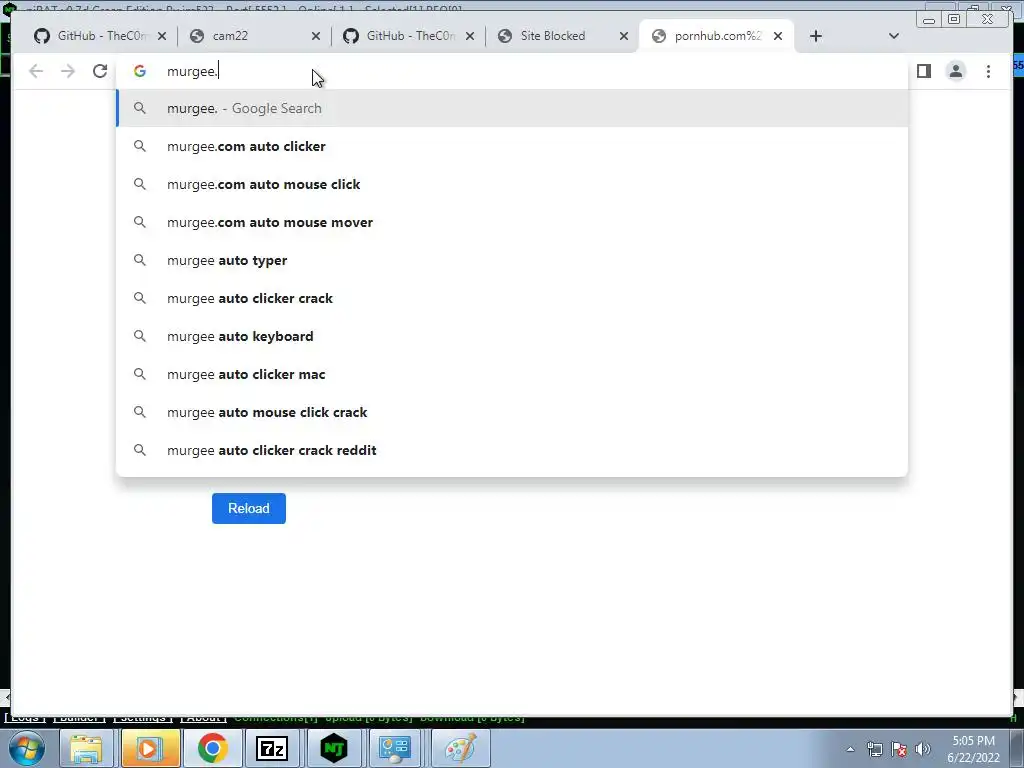Close the cam22 tab

(316, 36)
